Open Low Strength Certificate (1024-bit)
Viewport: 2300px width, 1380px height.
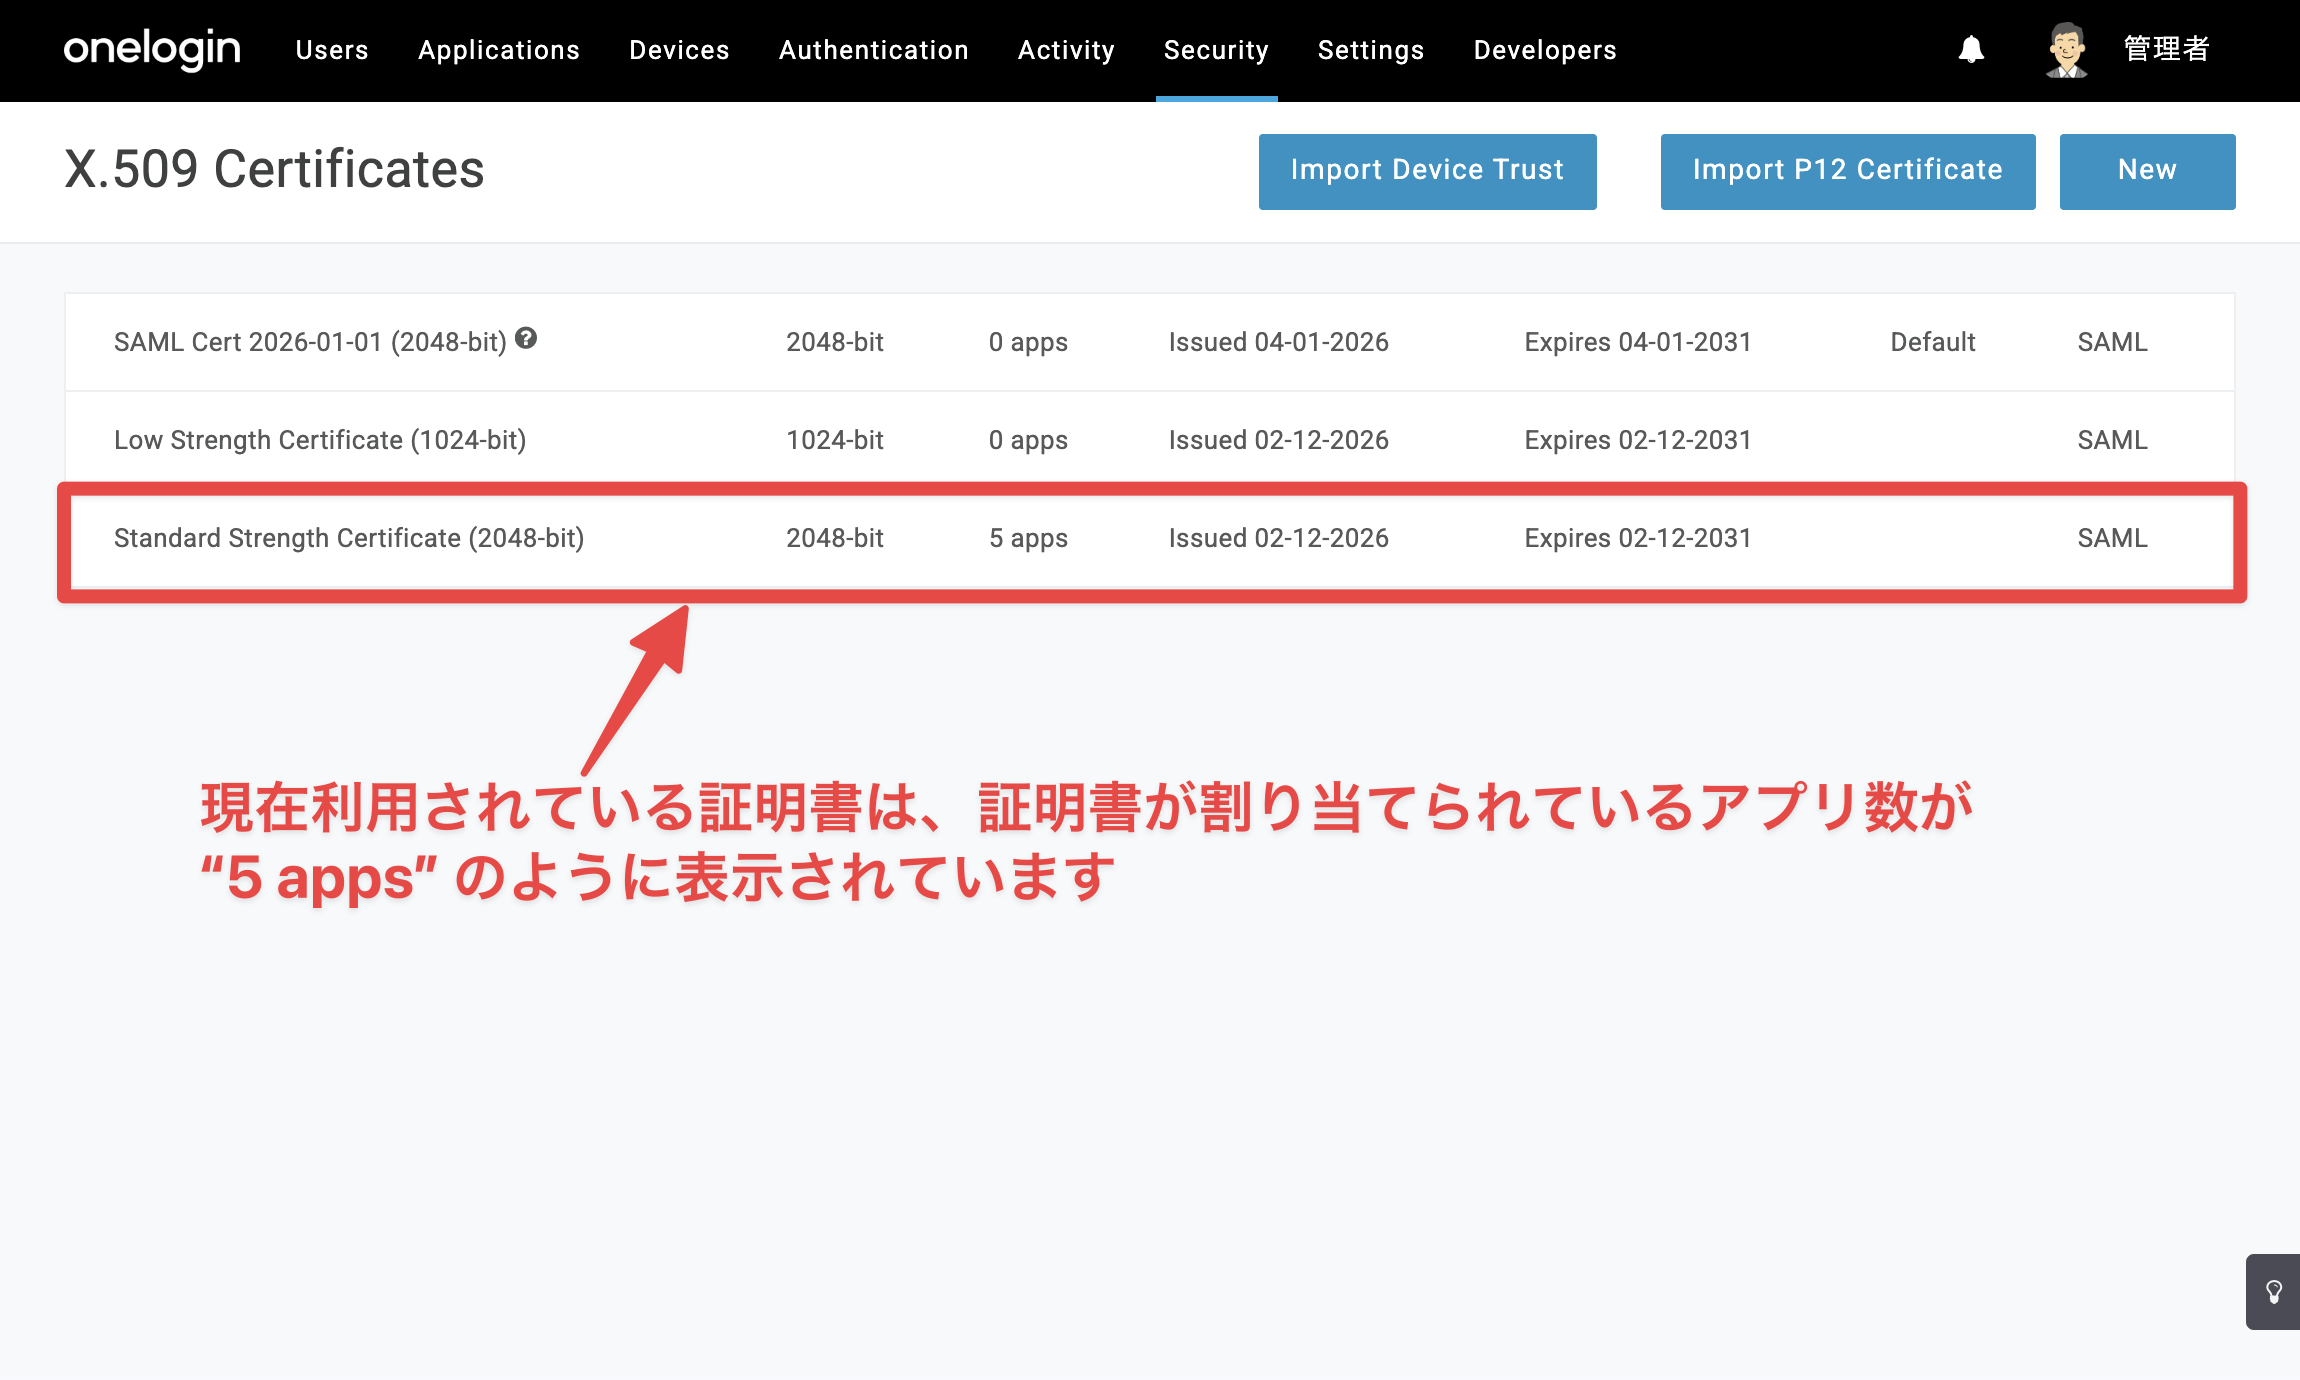click(x=320, y=440)
